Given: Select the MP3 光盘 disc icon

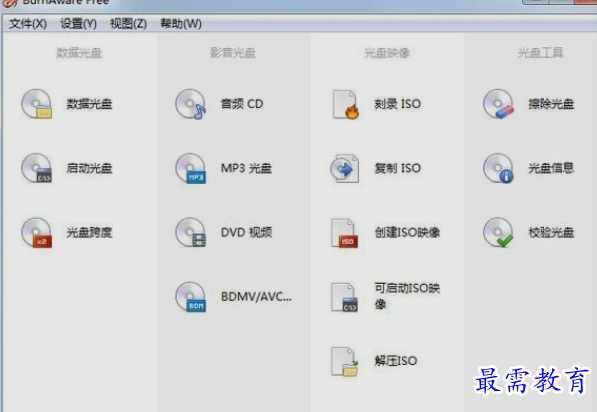Looking at the screenshot, I should pos(190,168).
